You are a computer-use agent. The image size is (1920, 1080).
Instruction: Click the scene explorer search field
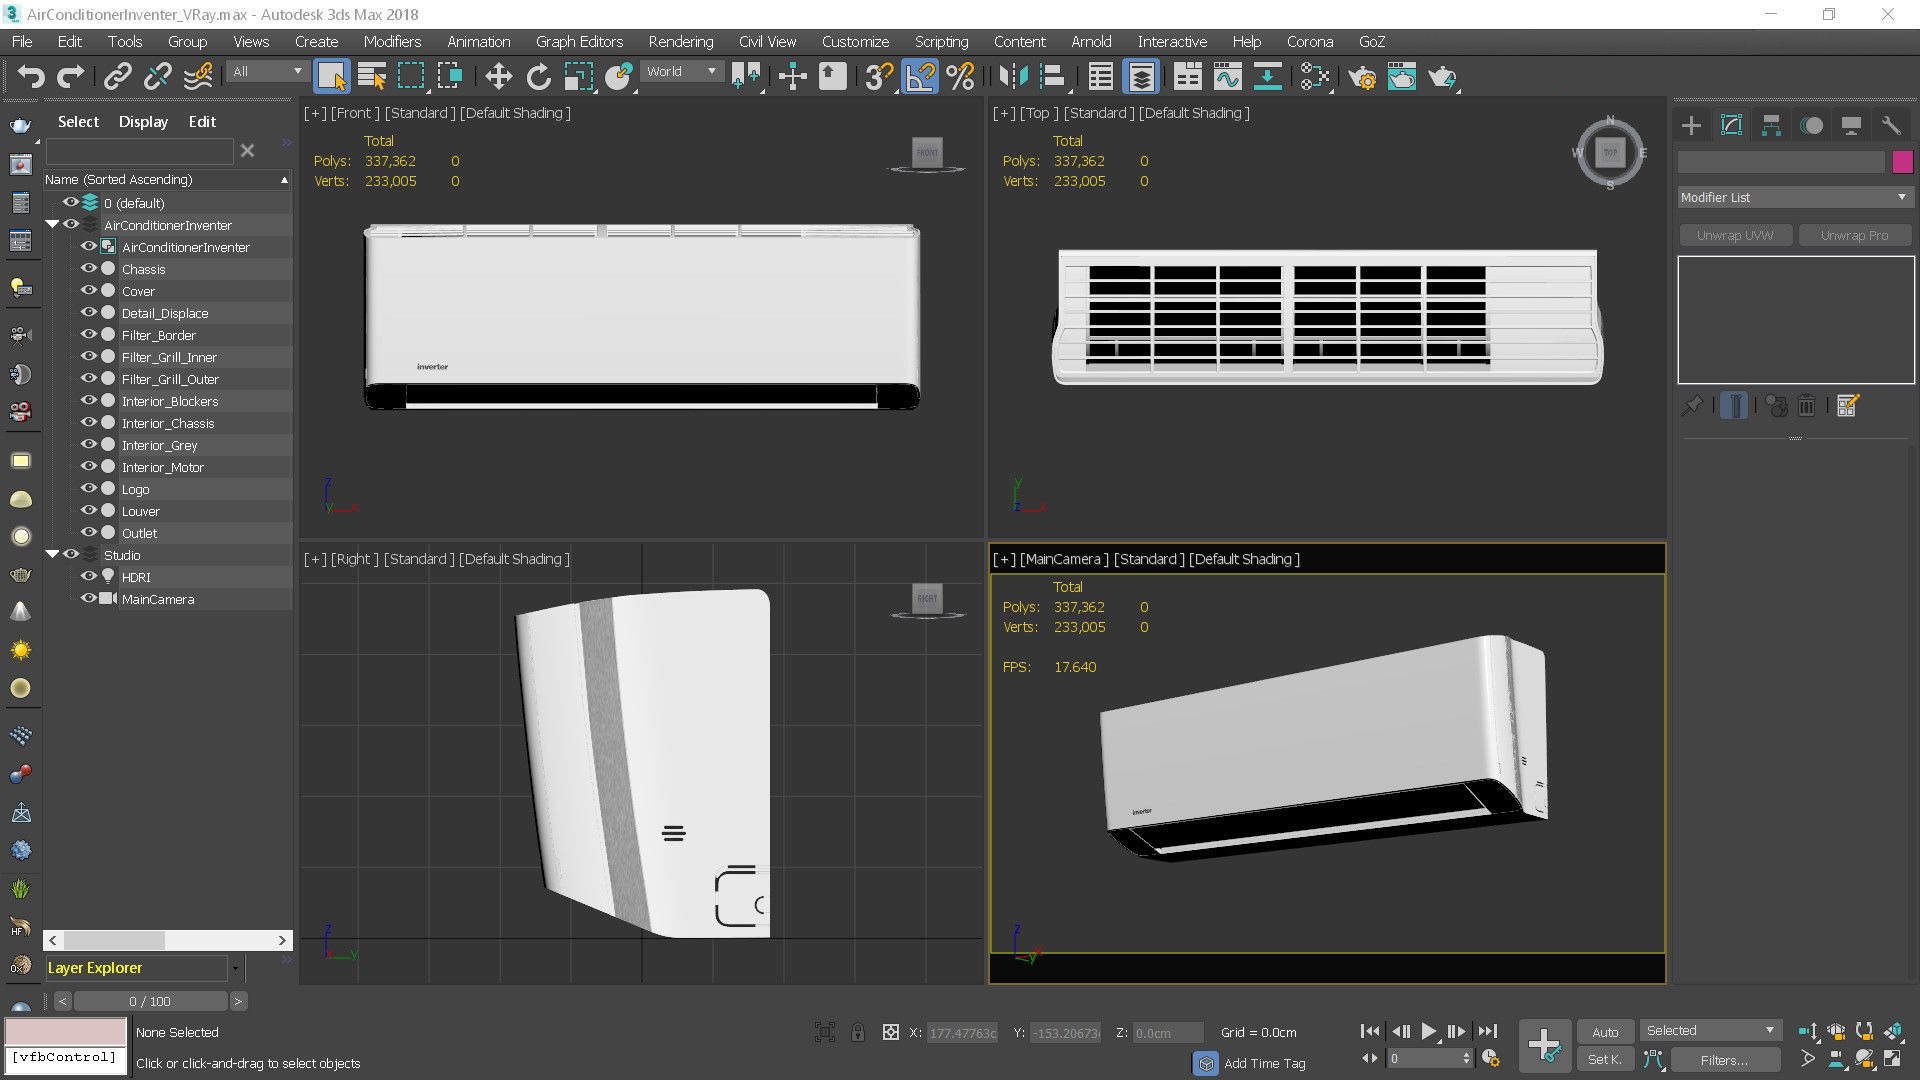point(139,151)
